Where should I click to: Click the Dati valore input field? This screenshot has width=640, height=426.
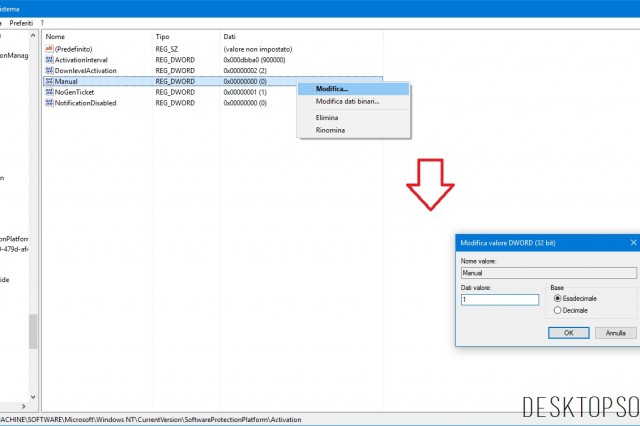[501, 299]
